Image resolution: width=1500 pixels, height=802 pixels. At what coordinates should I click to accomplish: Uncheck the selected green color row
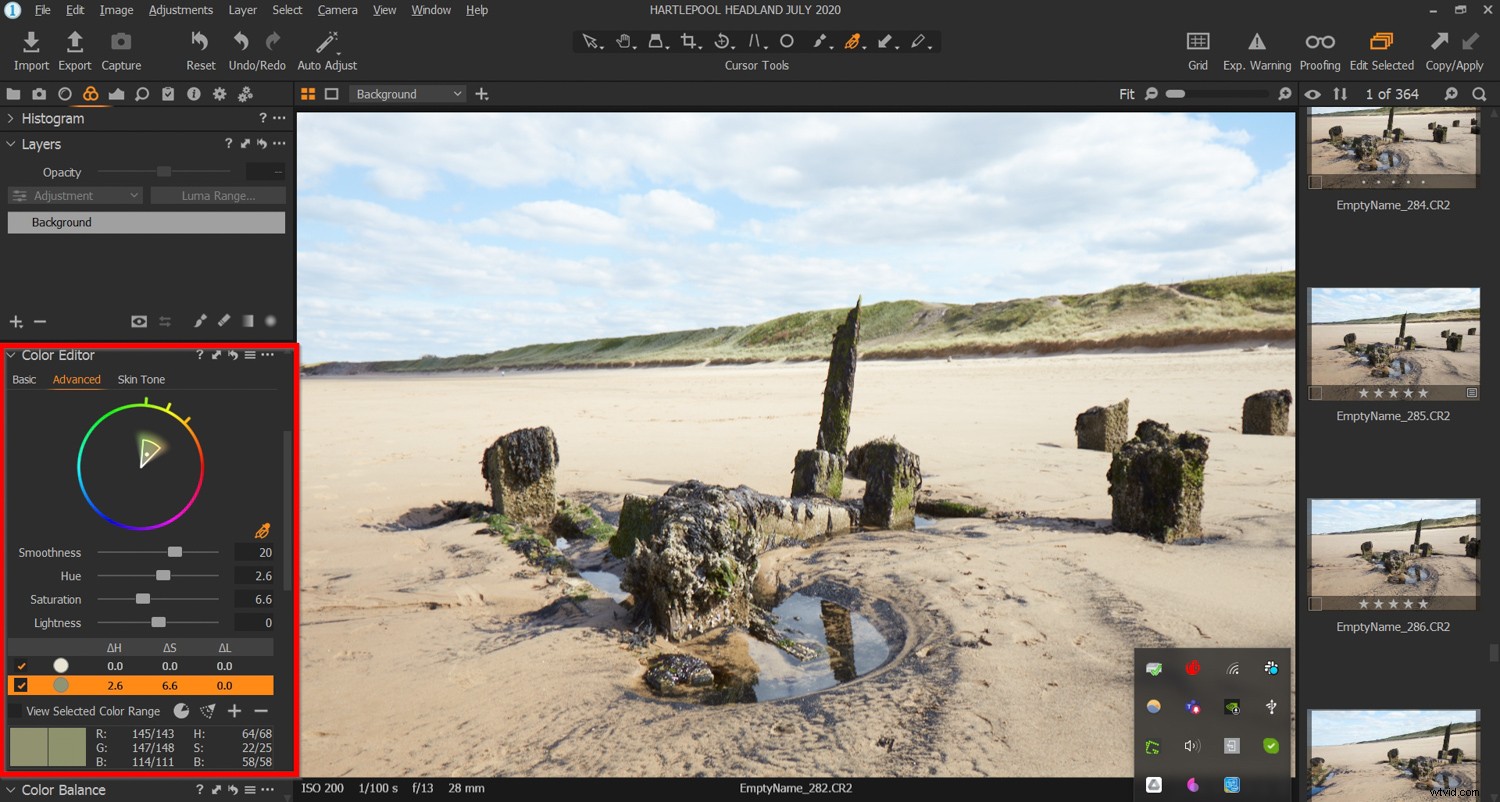22,685
